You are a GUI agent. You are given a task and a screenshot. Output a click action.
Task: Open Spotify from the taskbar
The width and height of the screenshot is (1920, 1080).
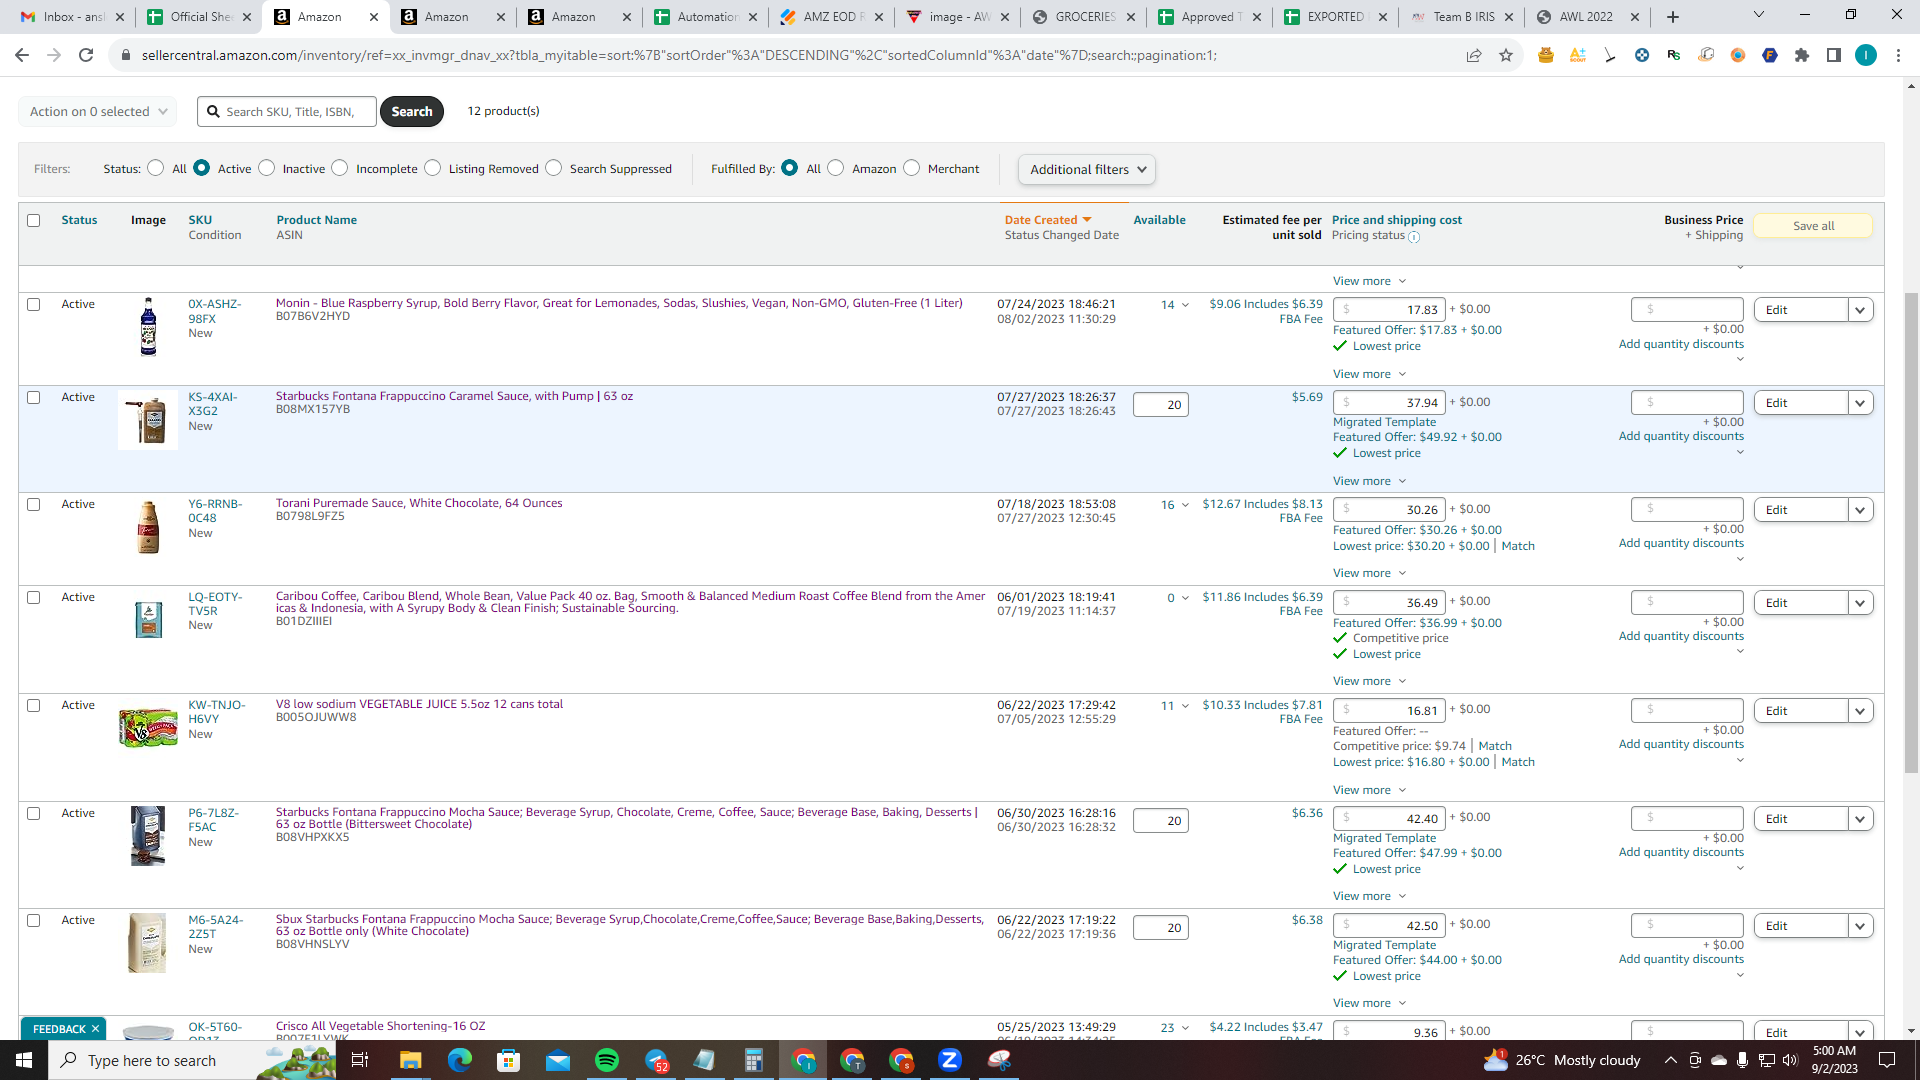click(x=607, y=1060)
